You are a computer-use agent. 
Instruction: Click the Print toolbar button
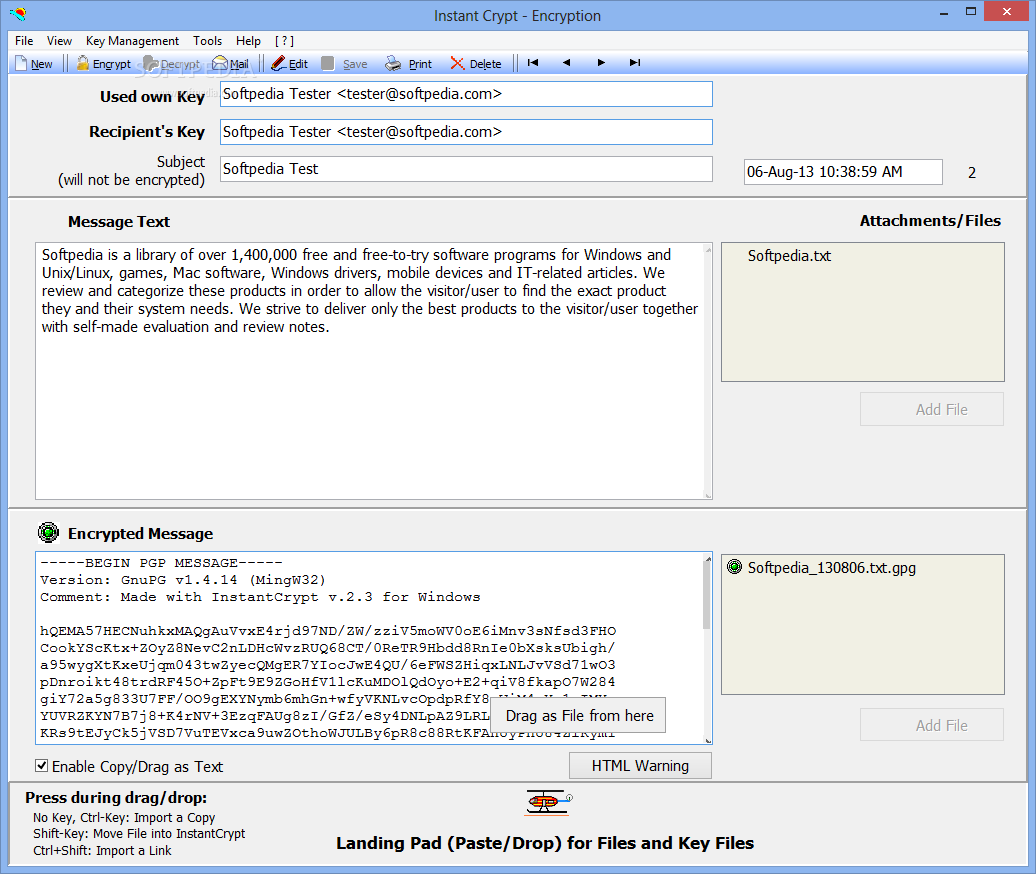[x=408, y=63]
